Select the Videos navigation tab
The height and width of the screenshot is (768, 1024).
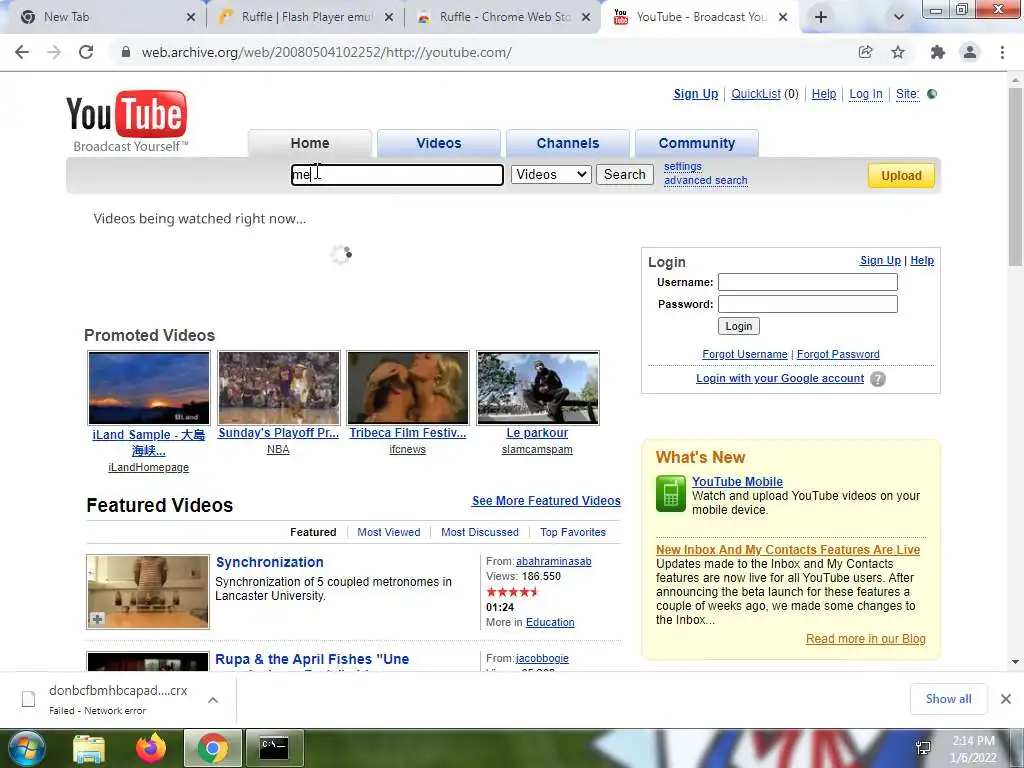[439, 143]
